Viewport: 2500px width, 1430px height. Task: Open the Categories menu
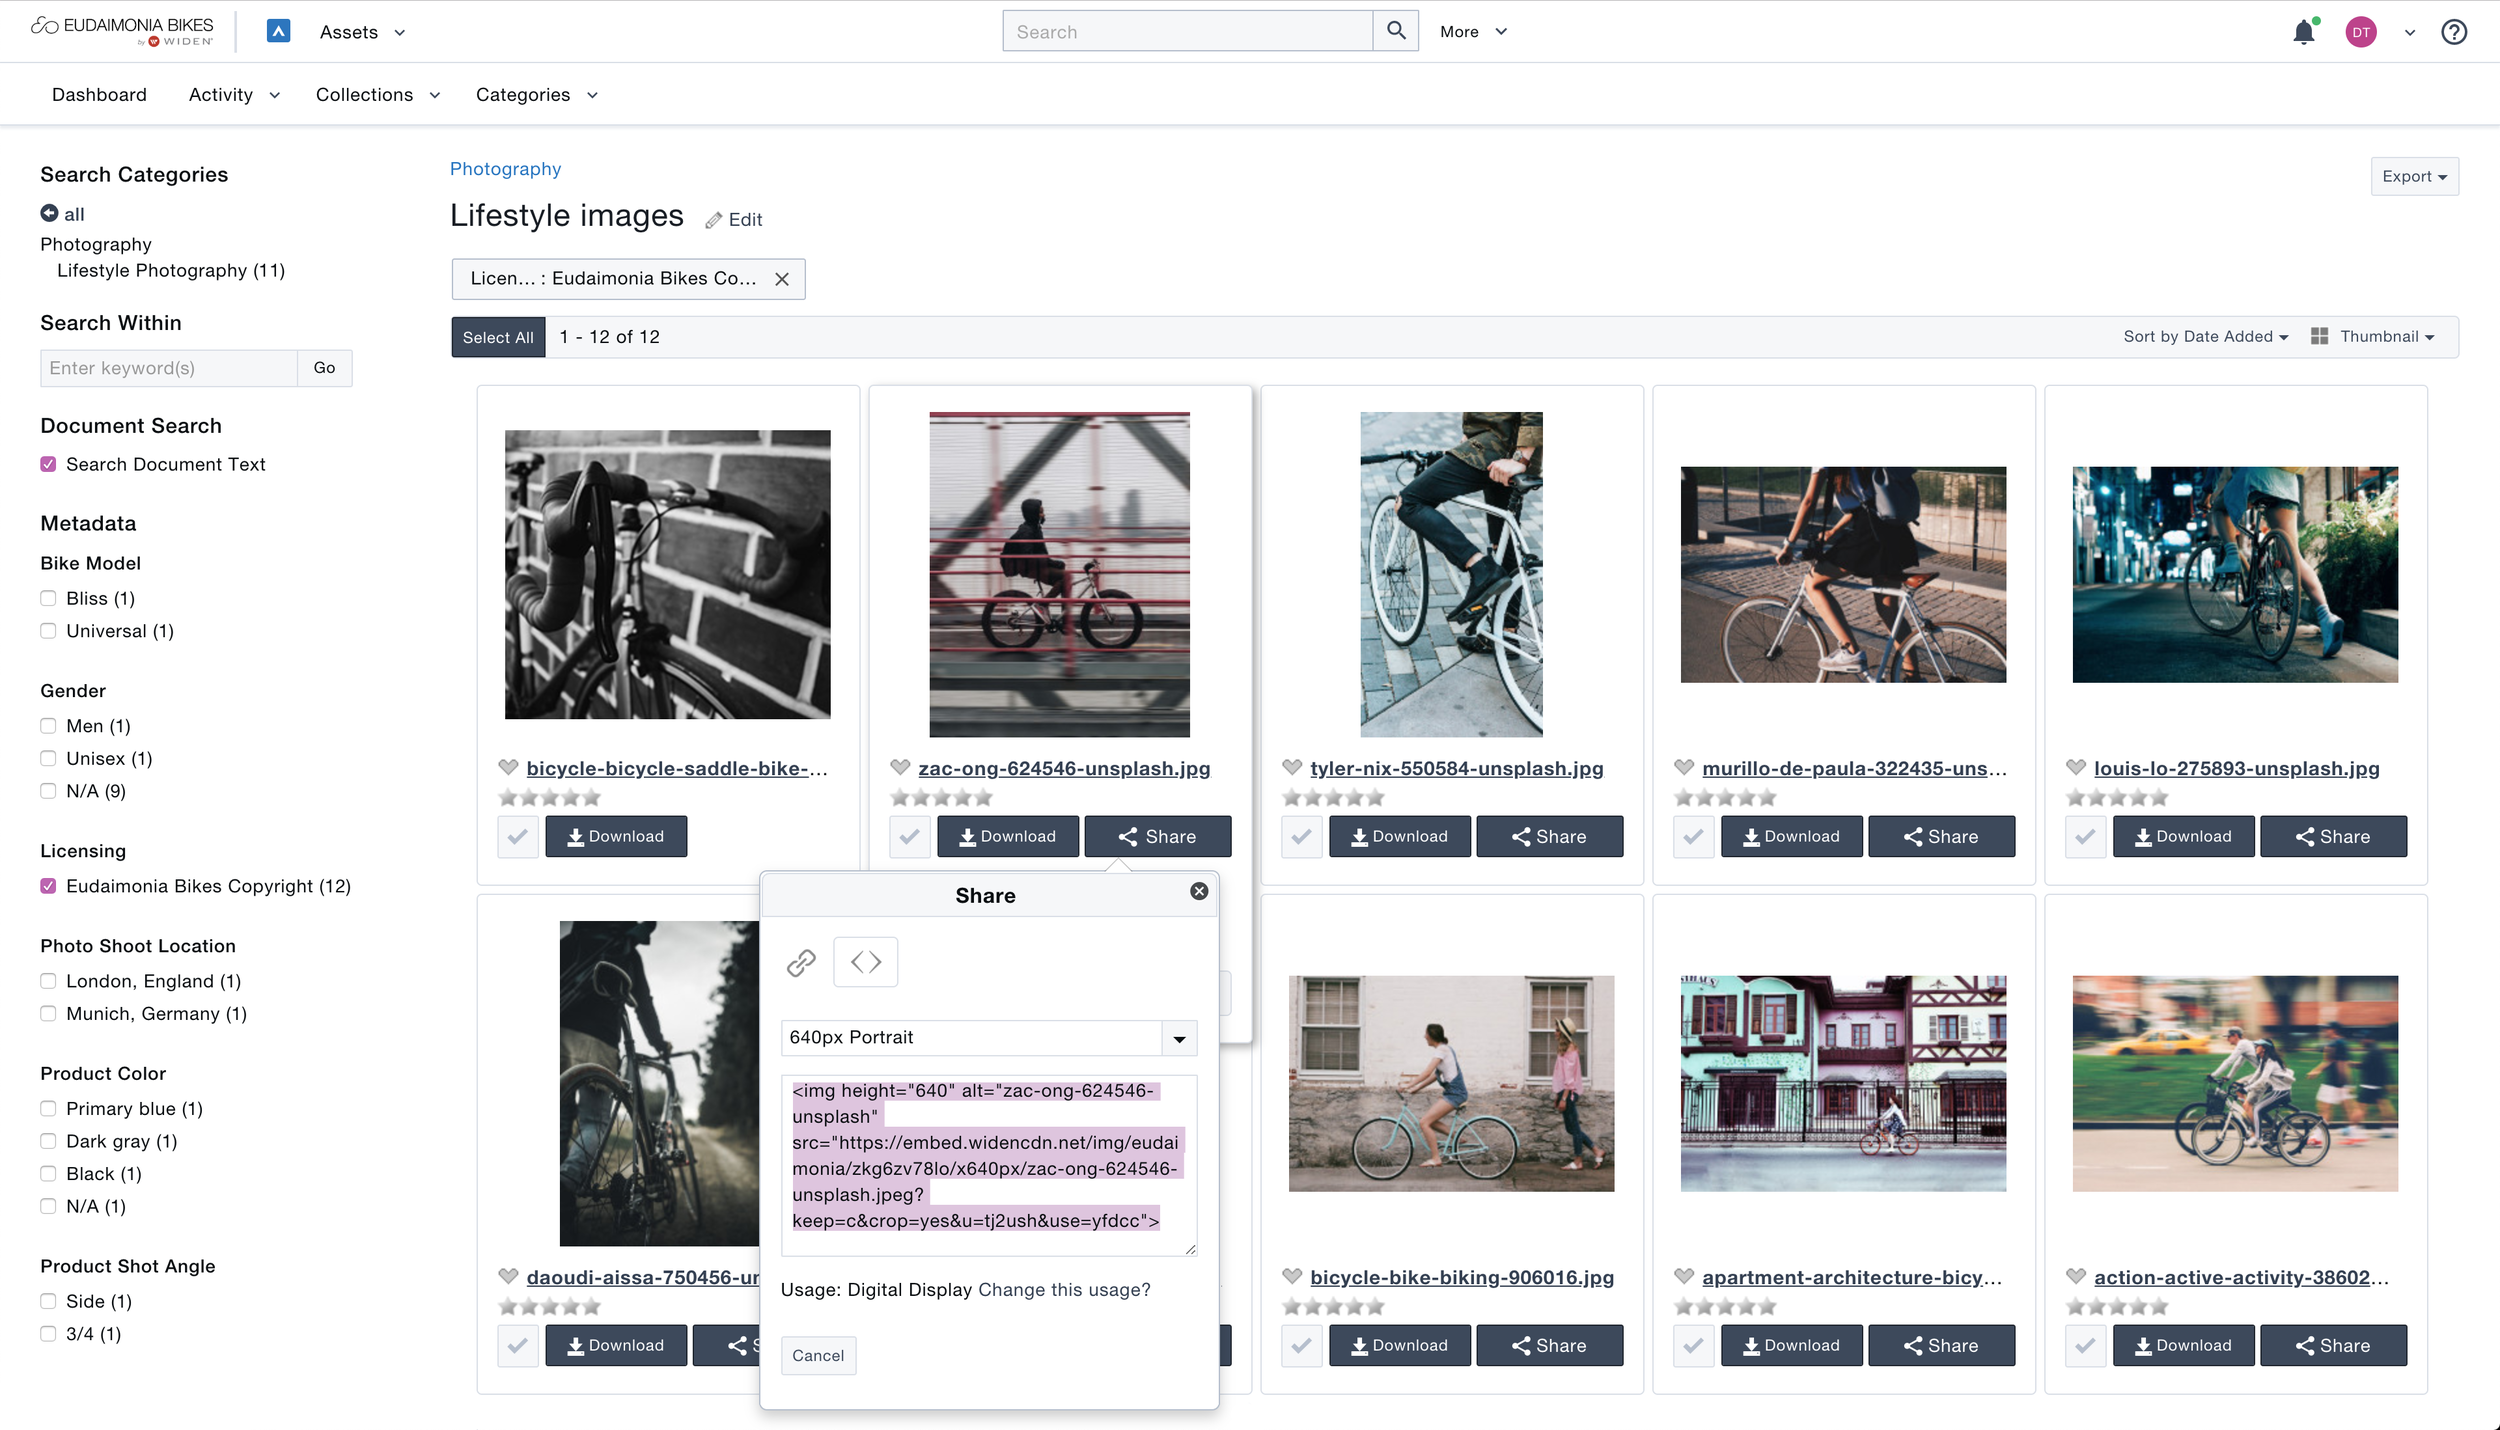tap(537, 94)
